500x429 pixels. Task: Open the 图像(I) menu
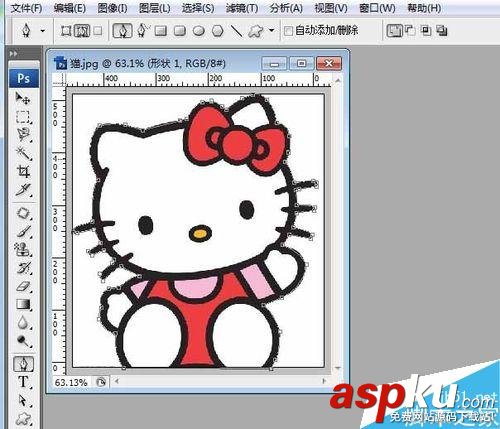(112, 8)
